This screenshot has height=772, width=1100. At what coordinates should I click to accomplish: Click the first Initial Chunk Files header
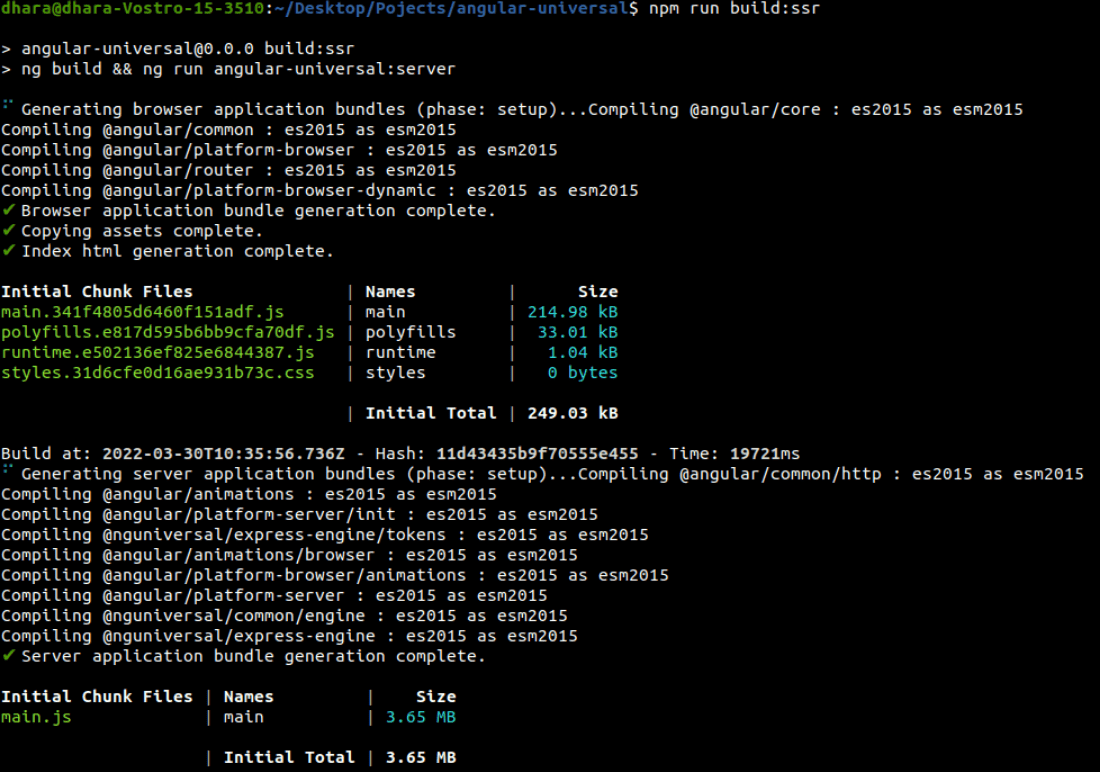(97, 291)
